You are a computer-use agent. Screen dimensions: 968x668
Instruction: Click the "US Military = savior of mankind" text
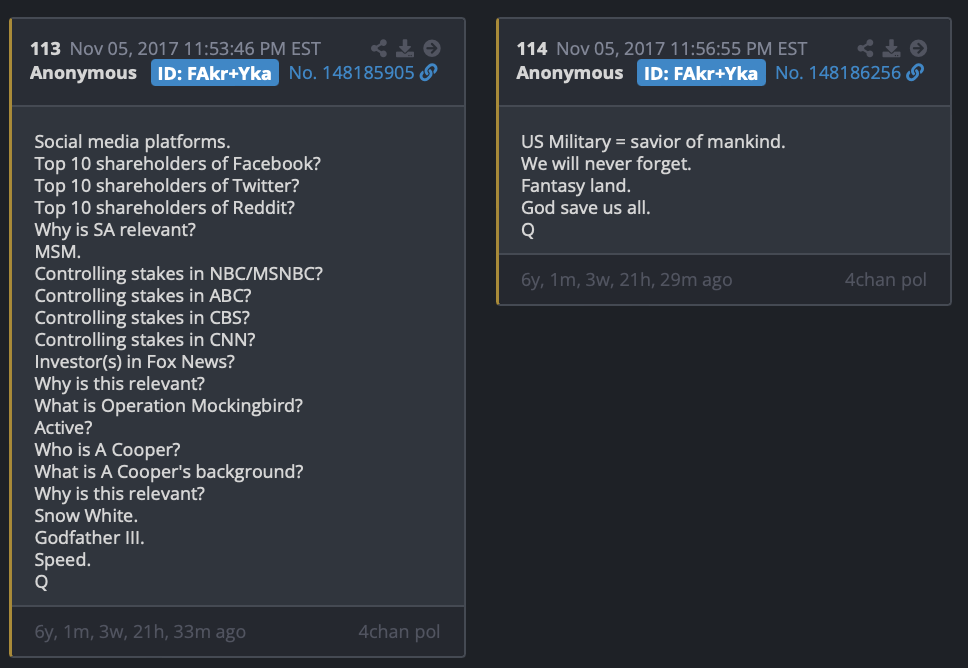(x=653, y=142)
